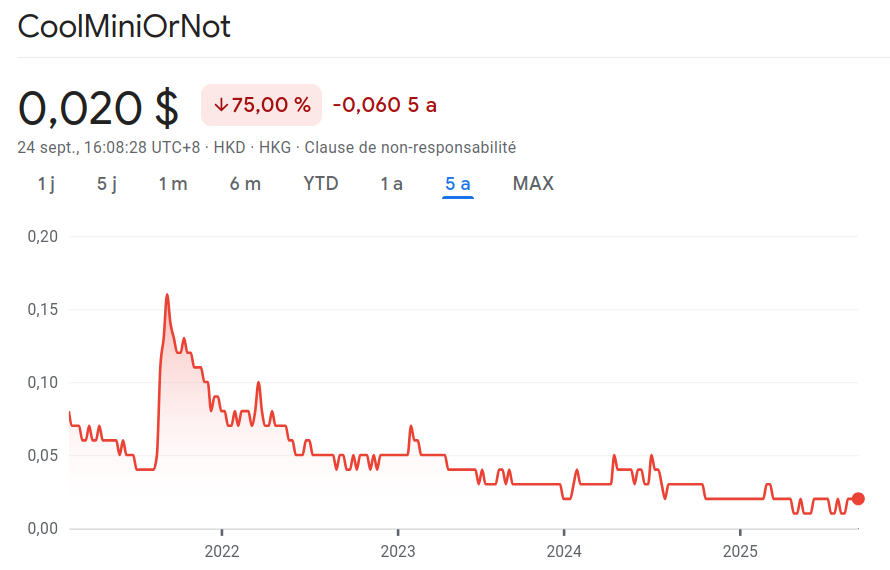Click the 2023 label on the time axis
890x570 pixels.
pos(398,551)
